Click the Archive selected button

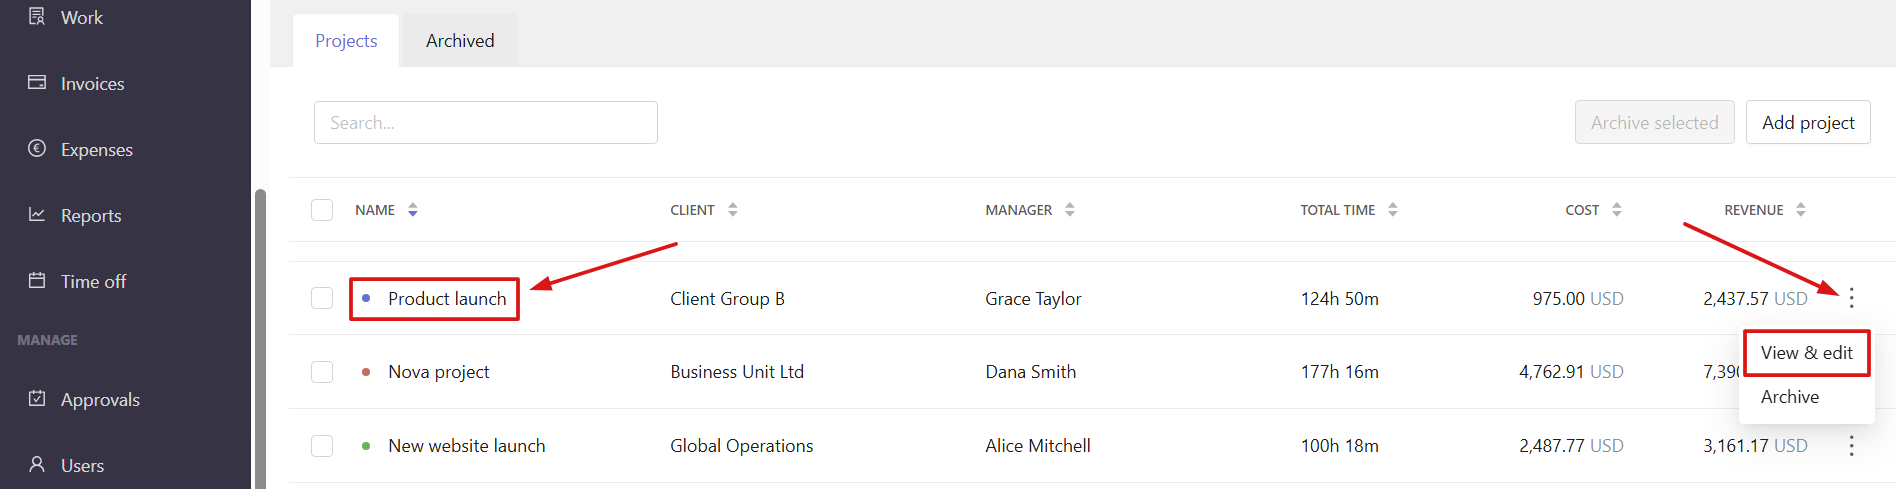coord(1654,122)
